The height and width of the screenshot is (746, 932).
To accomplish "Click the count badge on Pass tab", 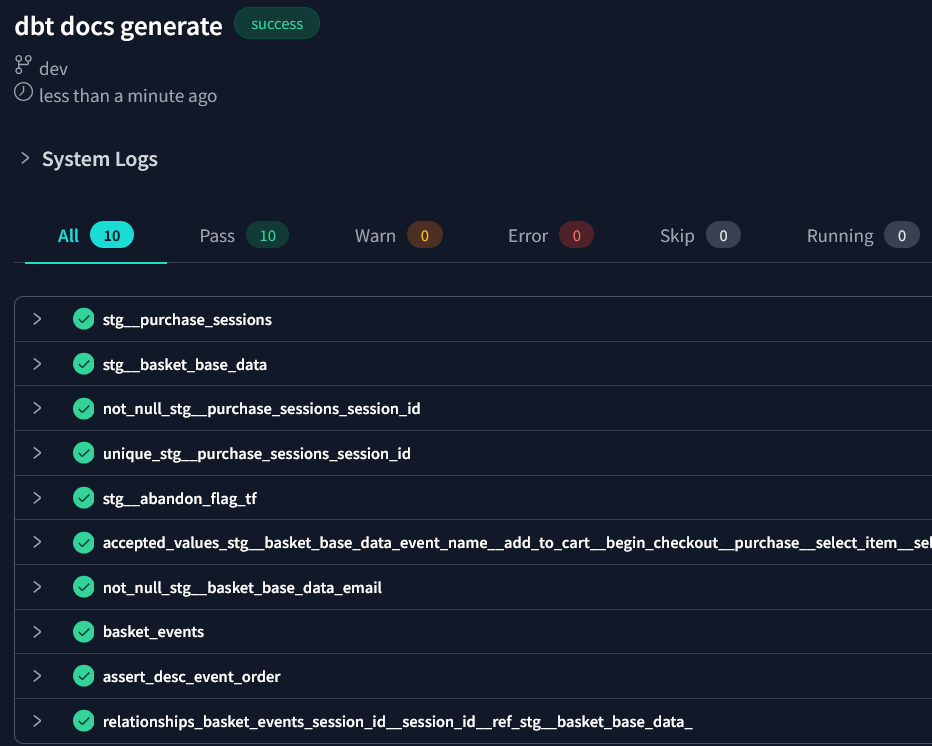I will pos(267,235).
